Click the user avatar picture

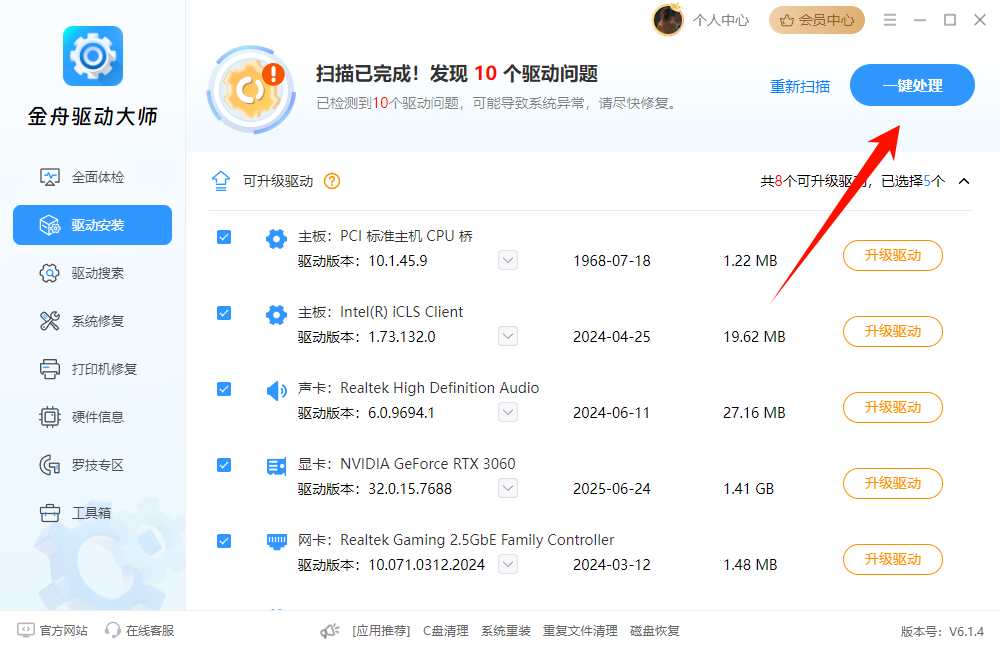click(668, 20)
